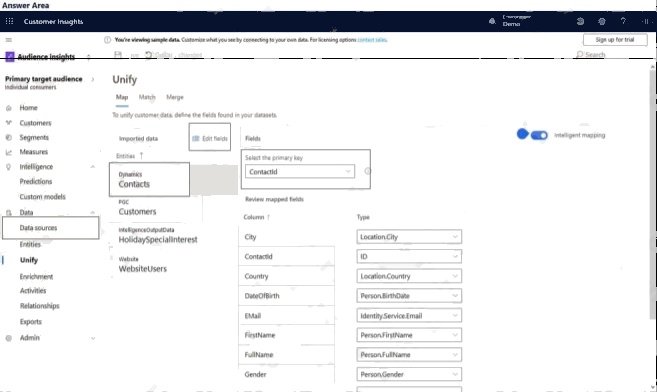Image resolution: width=657 pixels, height=392 pixels.
Task: Open the settings gear icon
Action: (602, 21)
